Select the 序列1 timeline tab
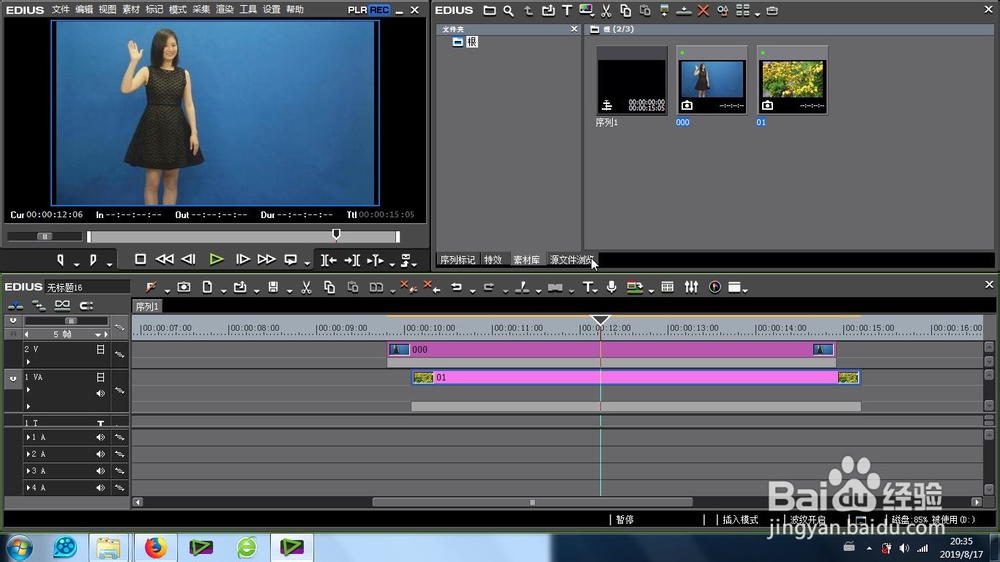This screenshot has height=562, width=1000. tap(147, 307)
